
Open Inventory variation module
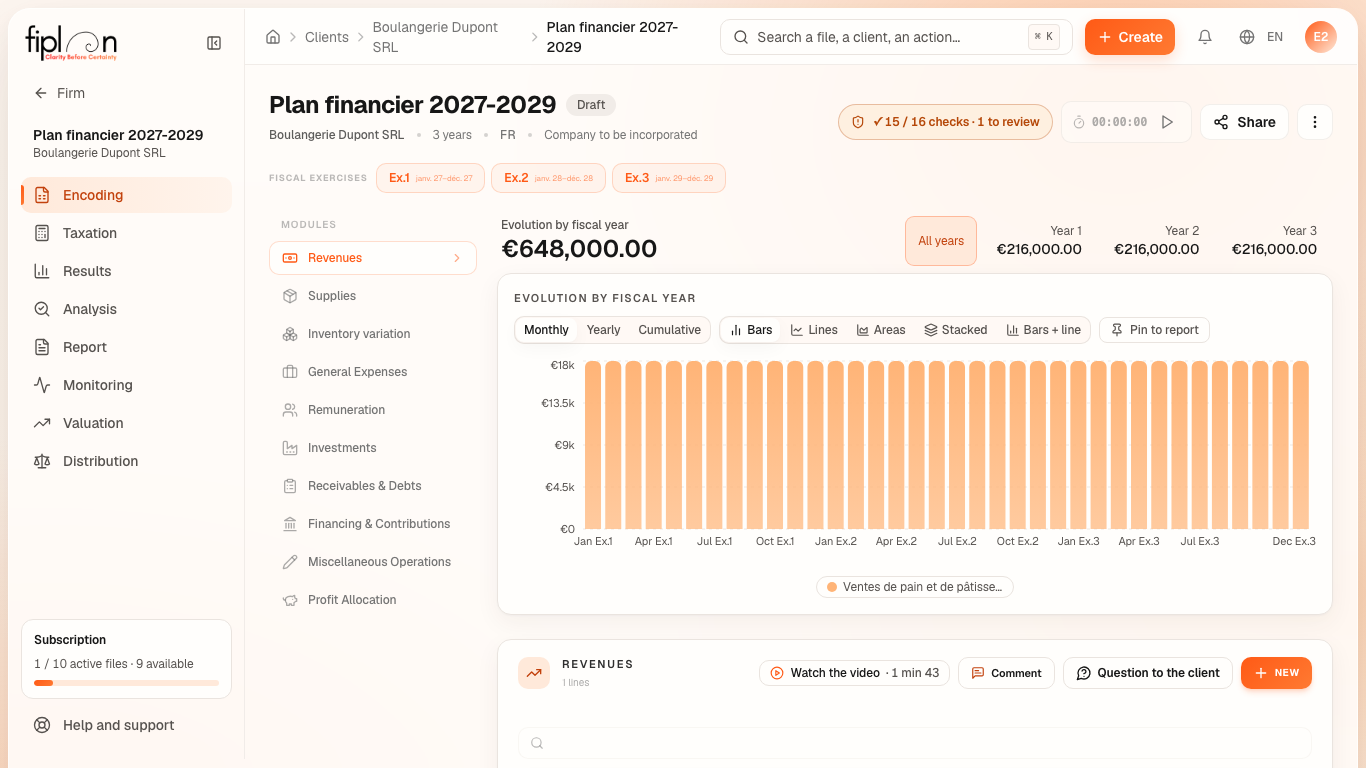(x=373, y=334)
